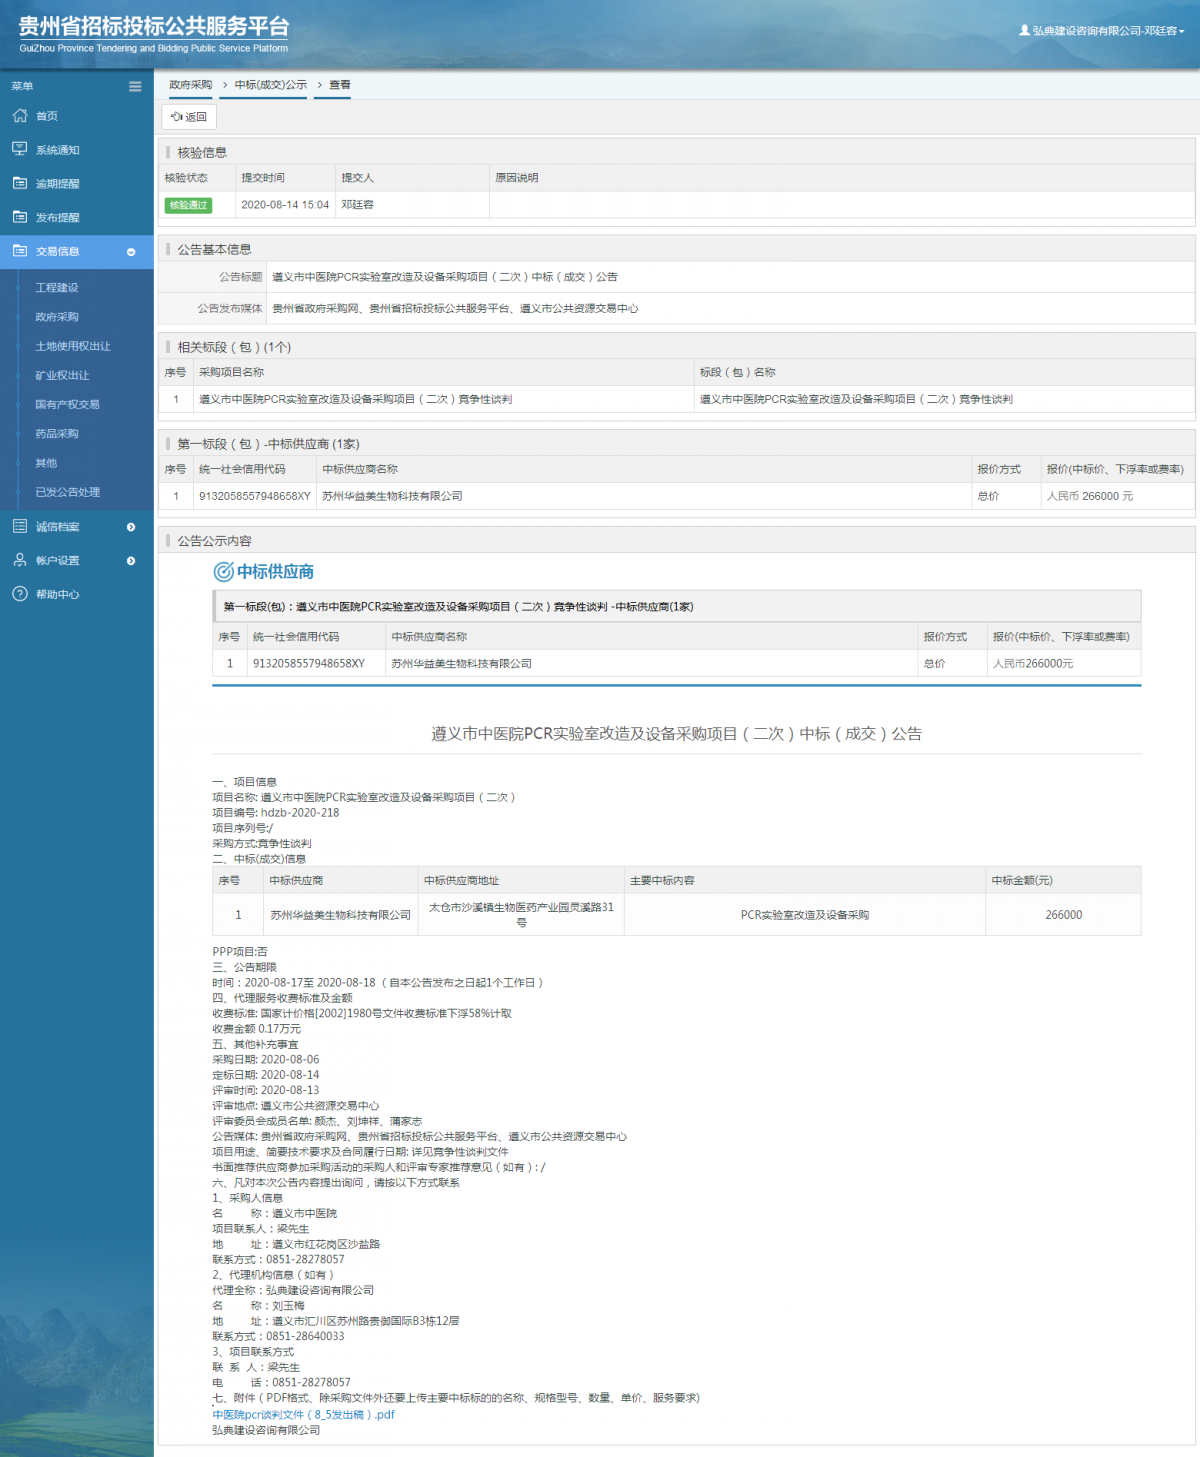Select 矿业权出让 in sidebar
Viewport: 1200px width, 1457px height.
pyautogui.click(x=62, y=375)
